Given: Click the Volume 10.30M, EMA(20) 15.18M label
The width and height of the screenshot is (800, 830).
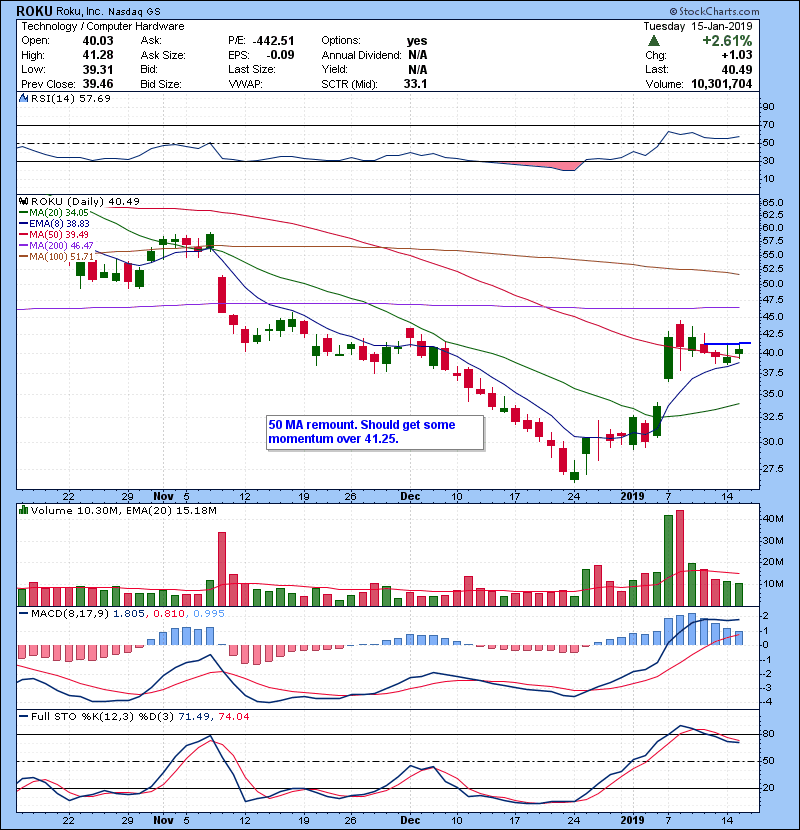Looking at the screenshot, I should point(123,511).
